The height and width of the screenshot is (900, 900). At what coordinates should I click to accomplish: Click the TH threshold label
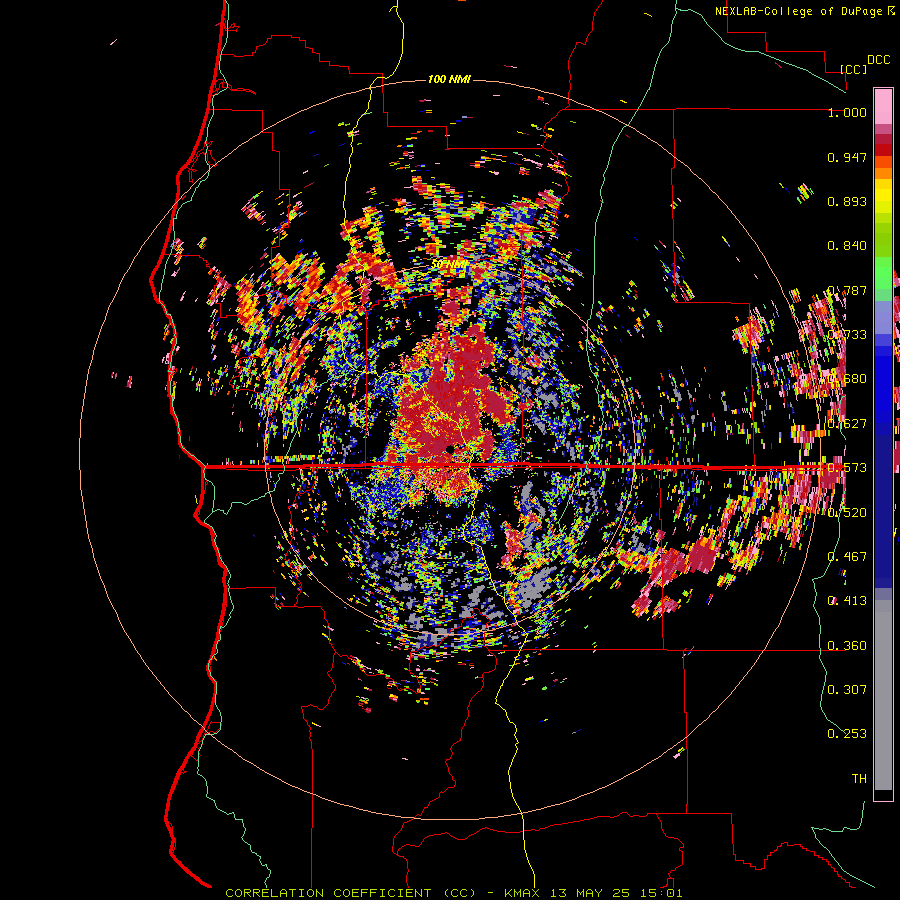859,778
